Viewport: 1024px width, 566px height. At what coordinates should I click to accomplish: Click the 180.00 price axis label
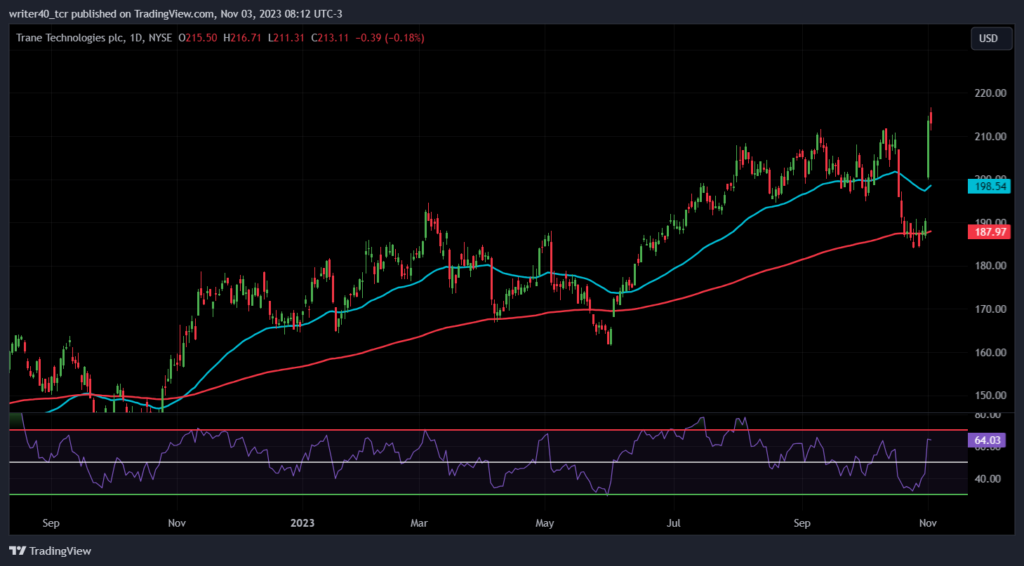(990, 266)
